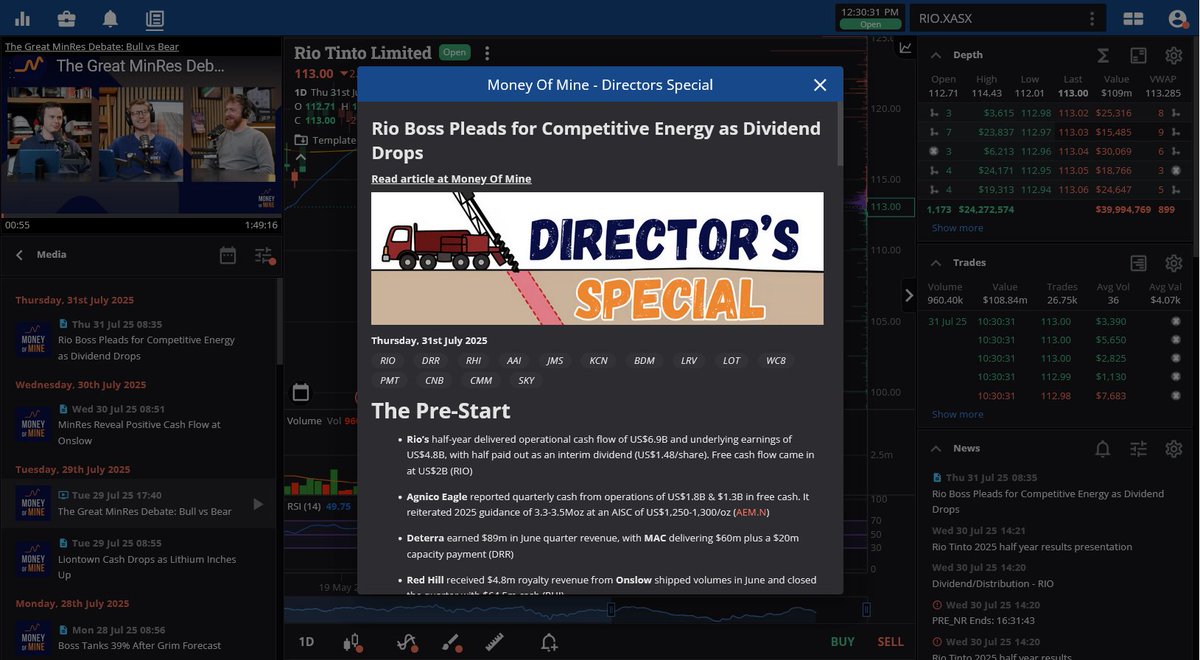The image size is (1200, 660).
Task: Open the News alerts bell icon
Action: (x=1102, y=449)
